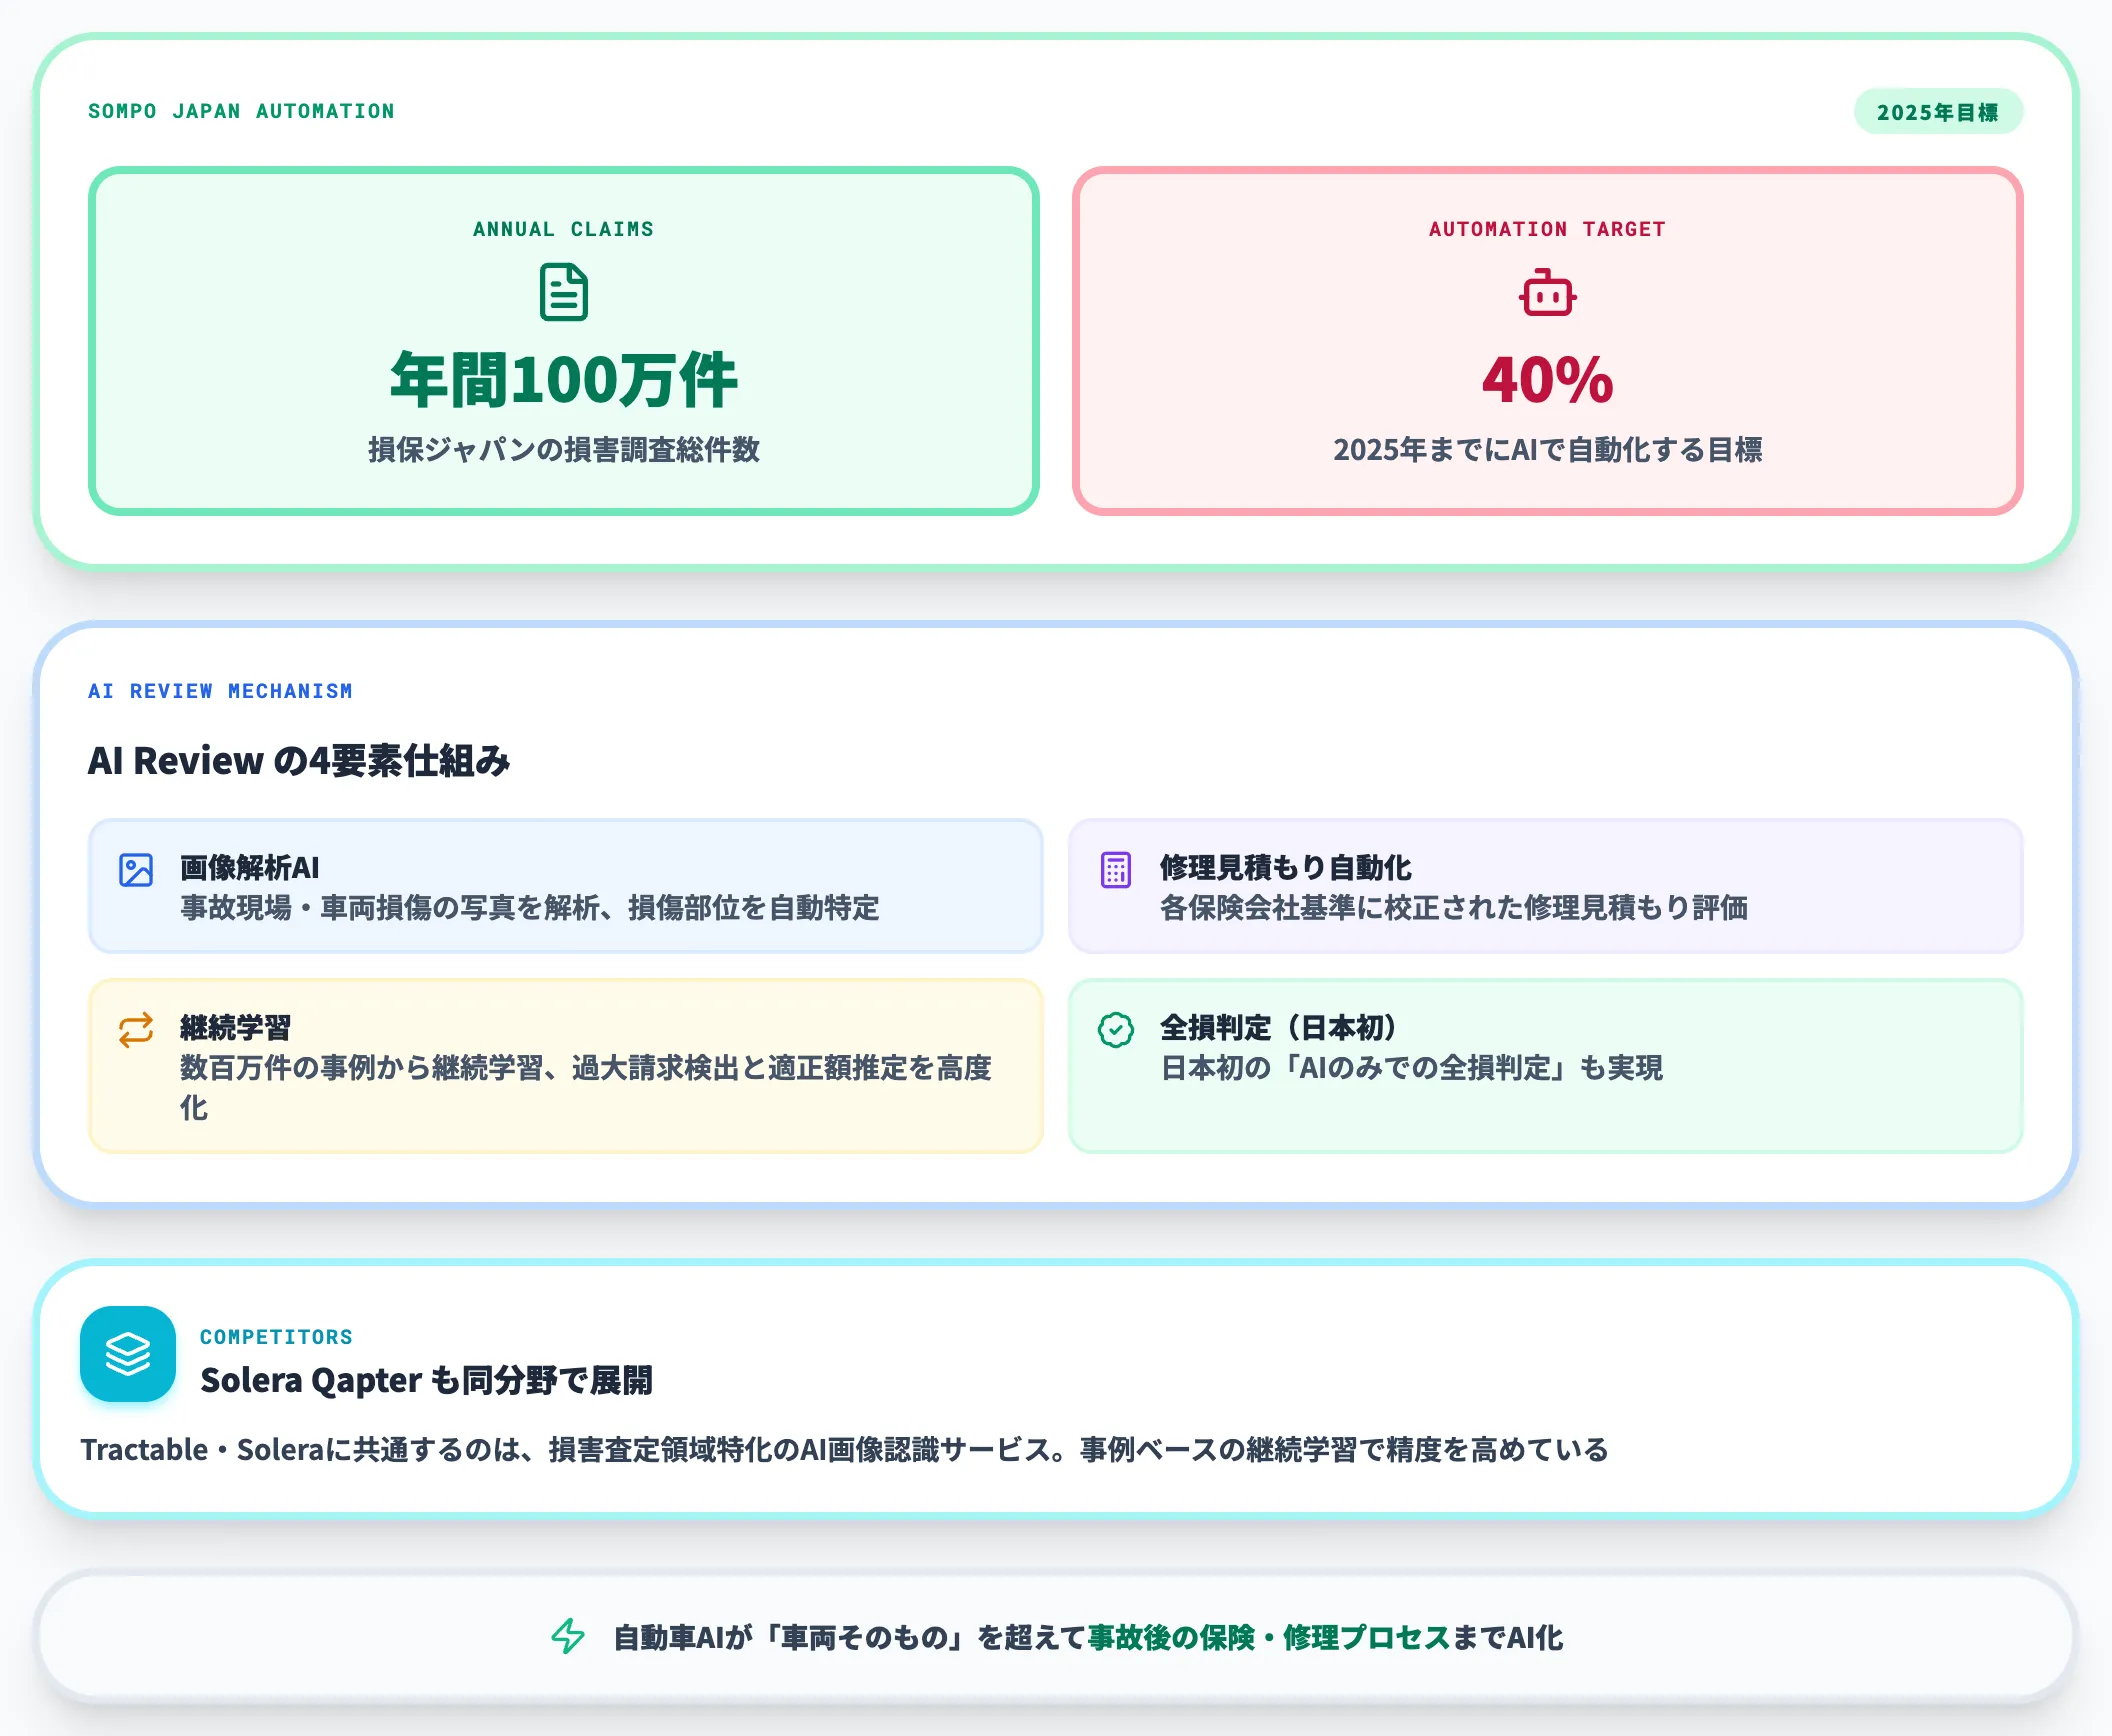Image resolution: width=2112 pixels, height=1736 pixels.
Task: Click the SOMPO JAPAN AUTOMATION label
Action: [x=241, y=111]
